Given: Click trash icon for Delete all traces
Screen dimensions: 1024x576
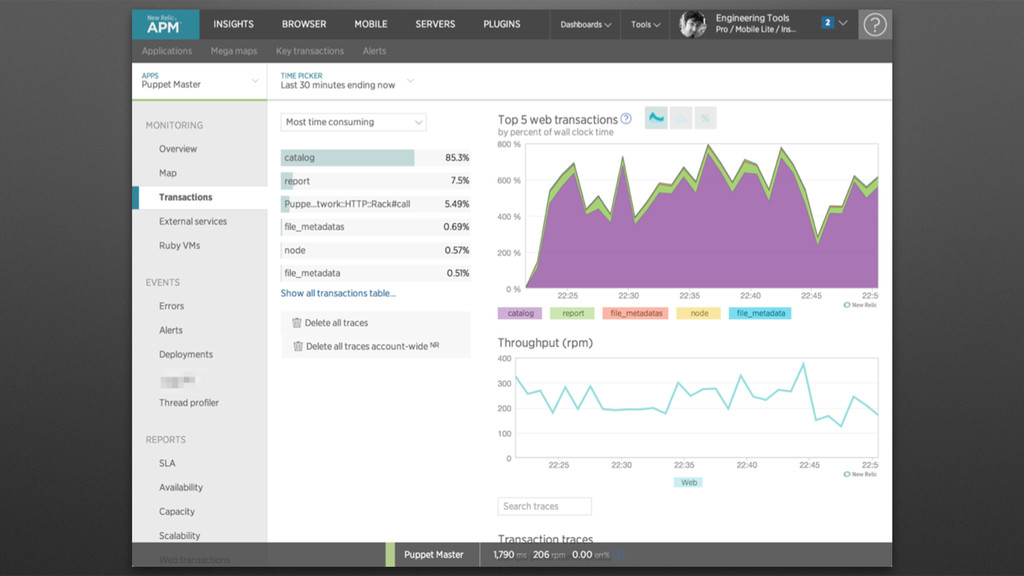Looking at the screenshot, I should pyautogui.click(x=296, y=323).
